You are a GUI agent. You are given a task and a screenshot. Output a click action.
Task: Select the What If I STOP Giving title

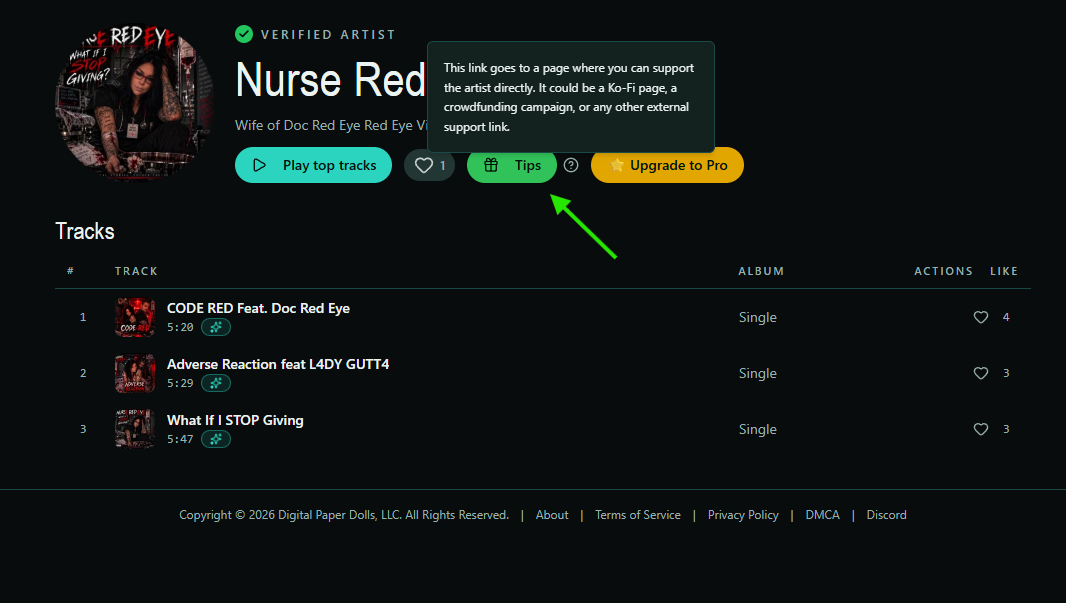tap(235, 420)
